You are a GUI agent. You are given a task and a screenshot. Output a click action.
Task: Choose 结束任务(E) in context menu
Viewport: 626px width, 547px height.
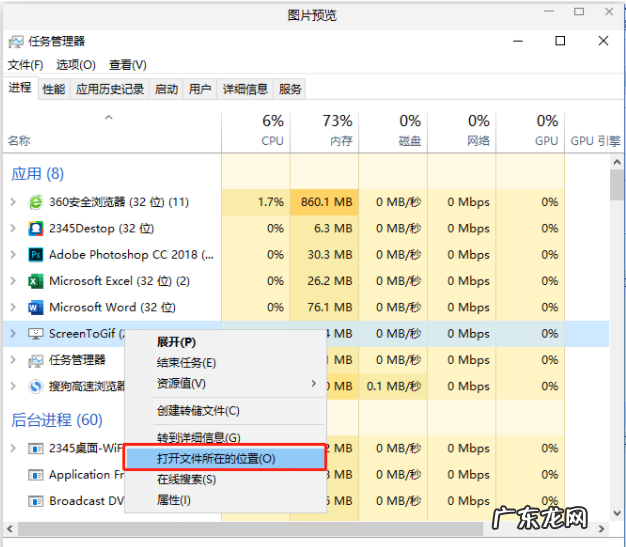pyautogui.click(x=226, y=363)
